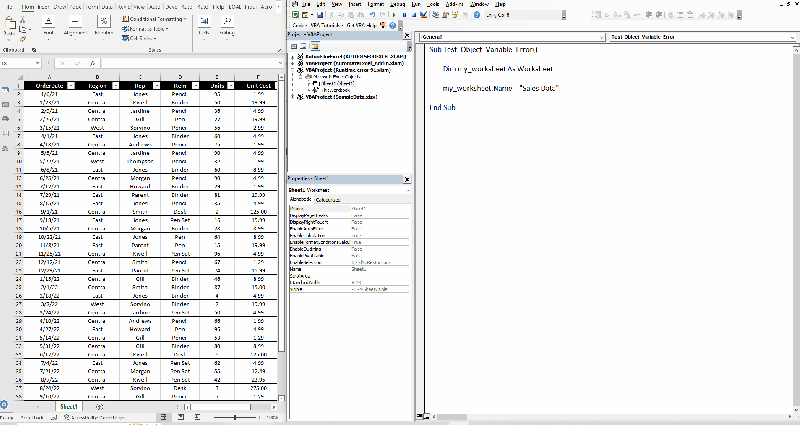
Task: Click Run Sub green play icon
Action: click(x=394, y=15)
